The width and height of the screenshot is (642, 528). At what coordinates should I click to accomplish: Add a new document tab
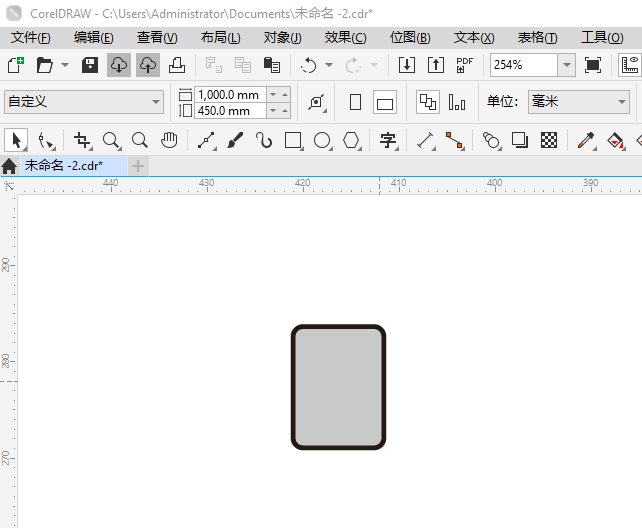pos(138,165)
